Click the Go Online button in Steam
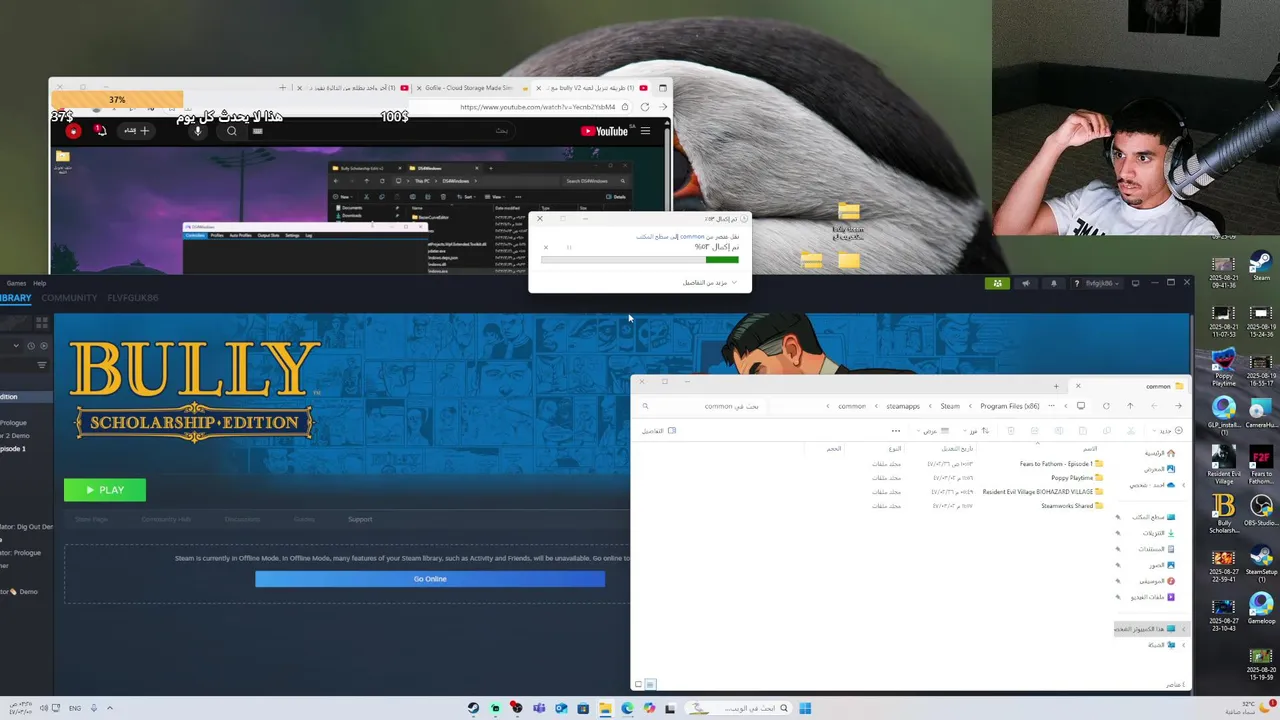The height and width of the screenshot is (720, 1280). [430, 579]
